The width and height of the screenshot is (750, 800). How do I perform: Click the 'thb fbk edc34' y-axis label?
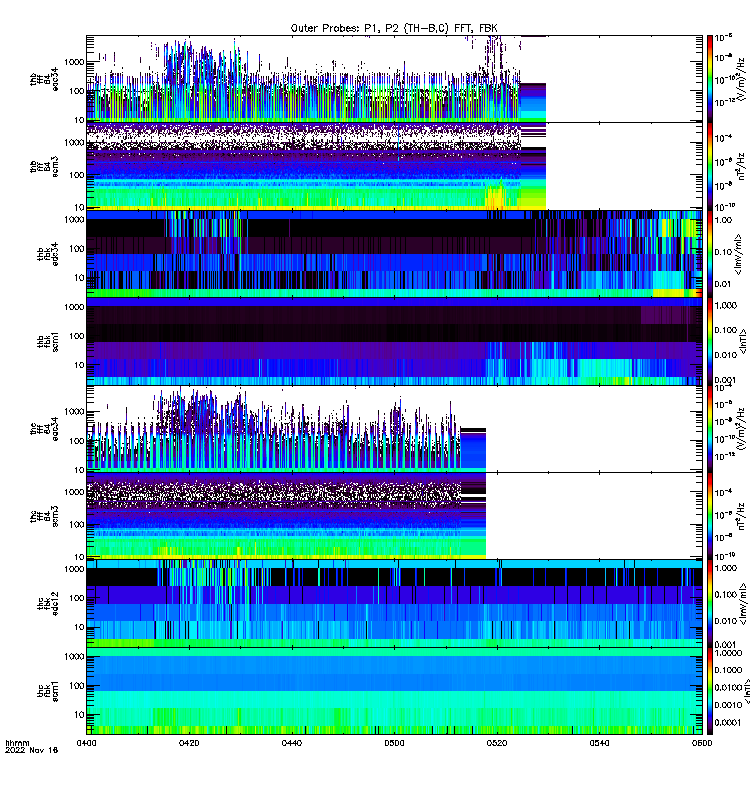[x=48, y=254]
